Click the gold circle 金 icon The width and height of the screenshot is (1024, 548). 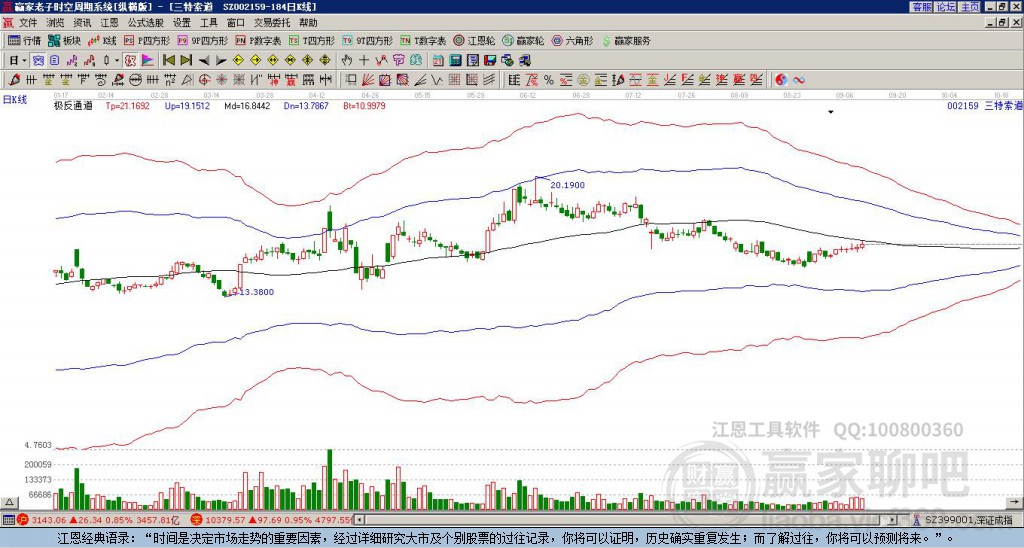[x=583, y=80]
